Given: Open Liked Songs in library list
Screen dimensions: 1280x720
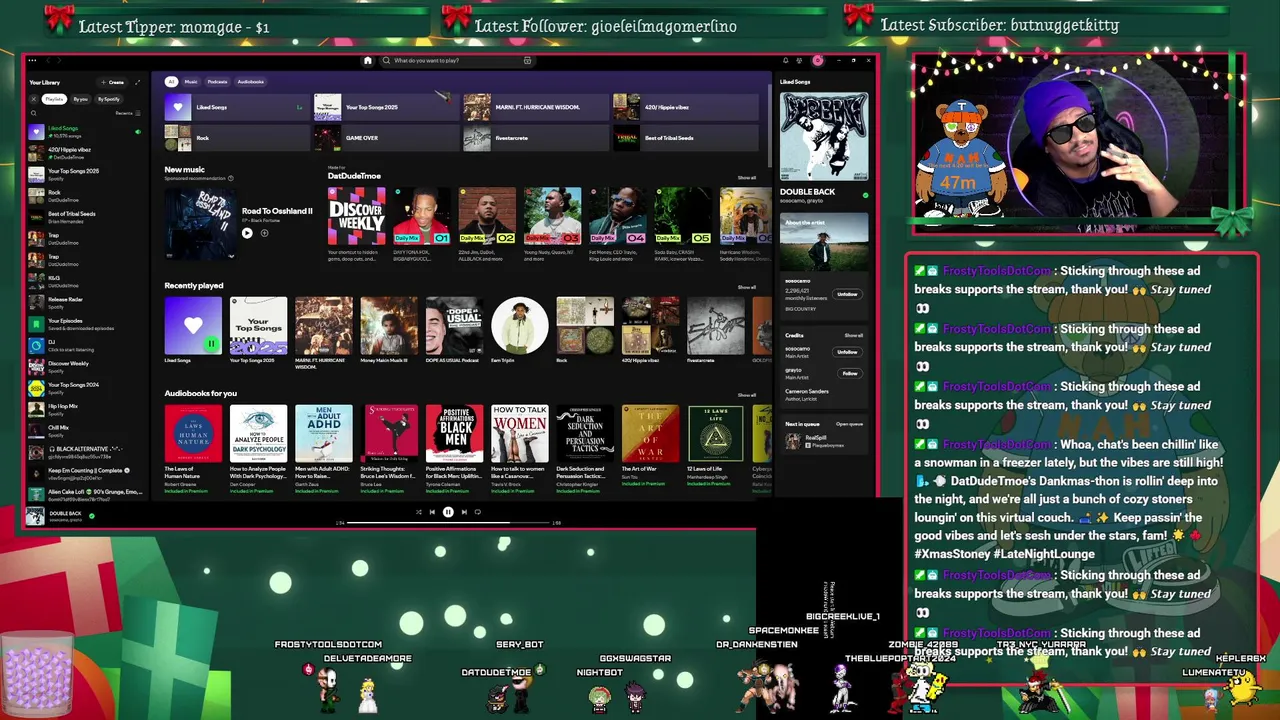Looking at the screenshot, I should (x=85, y=132).
